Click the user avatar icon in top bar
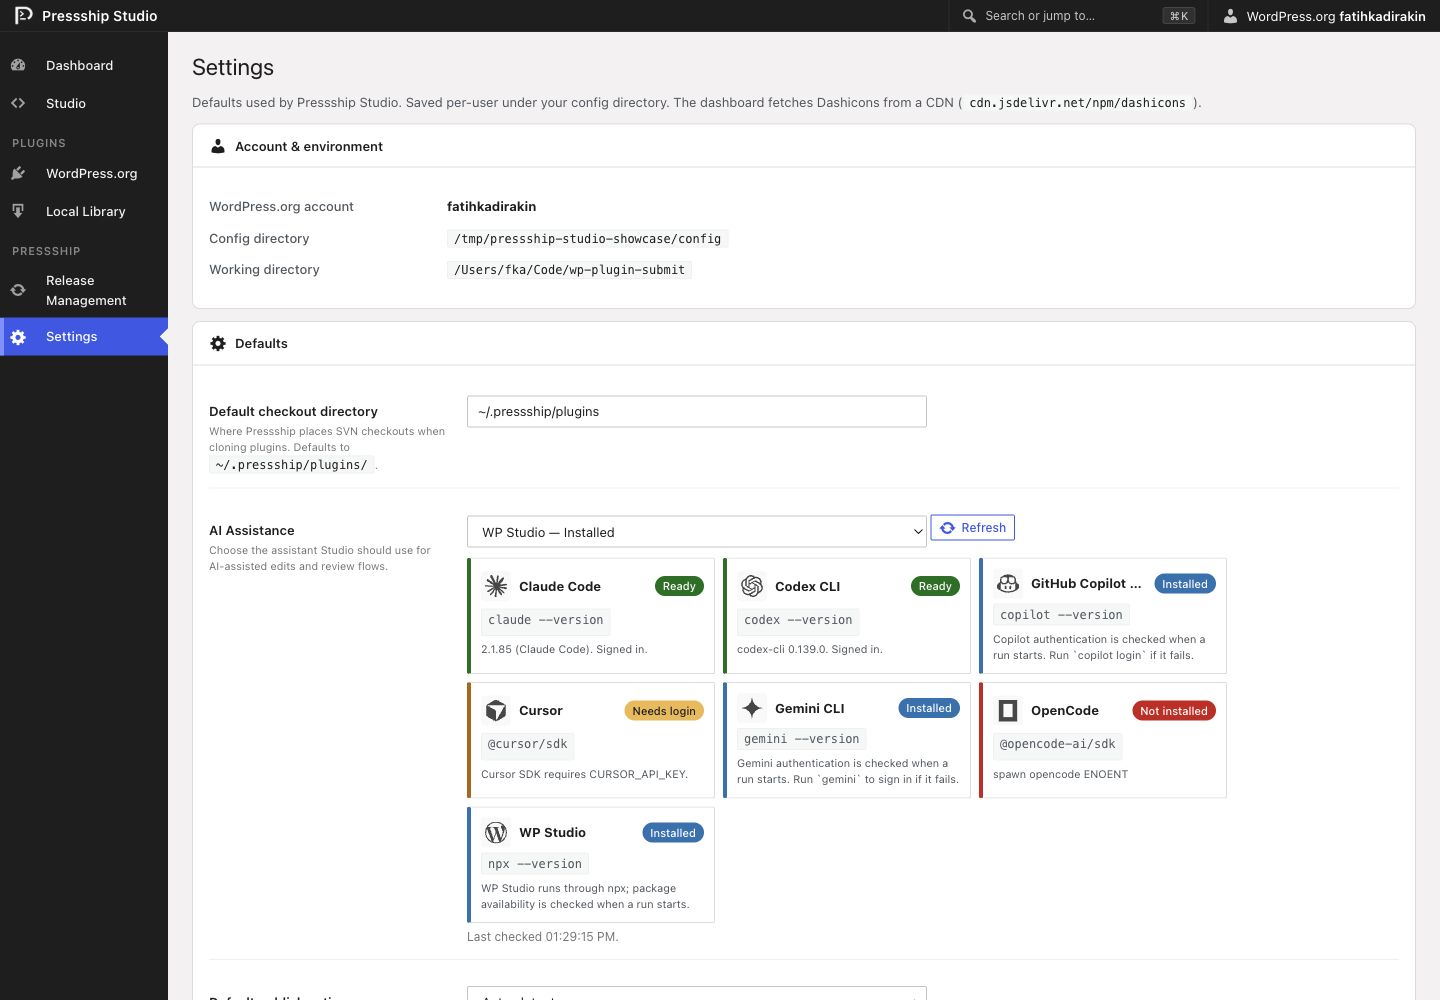This screenshot has height=1000, width=1440. [1230, 16]
